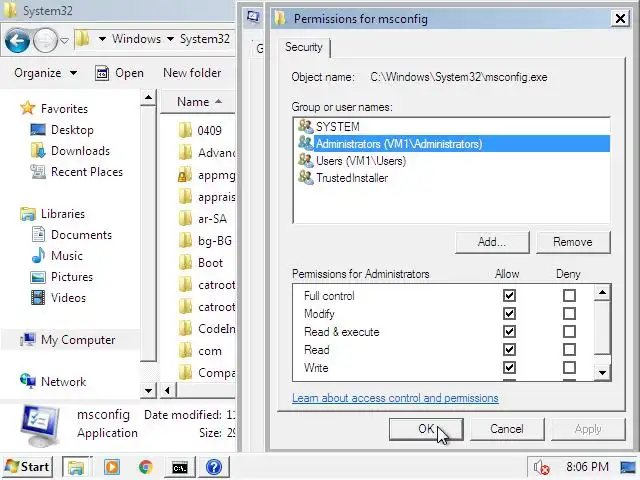Toggle Allow checkbox for Write

coord(509,367)
